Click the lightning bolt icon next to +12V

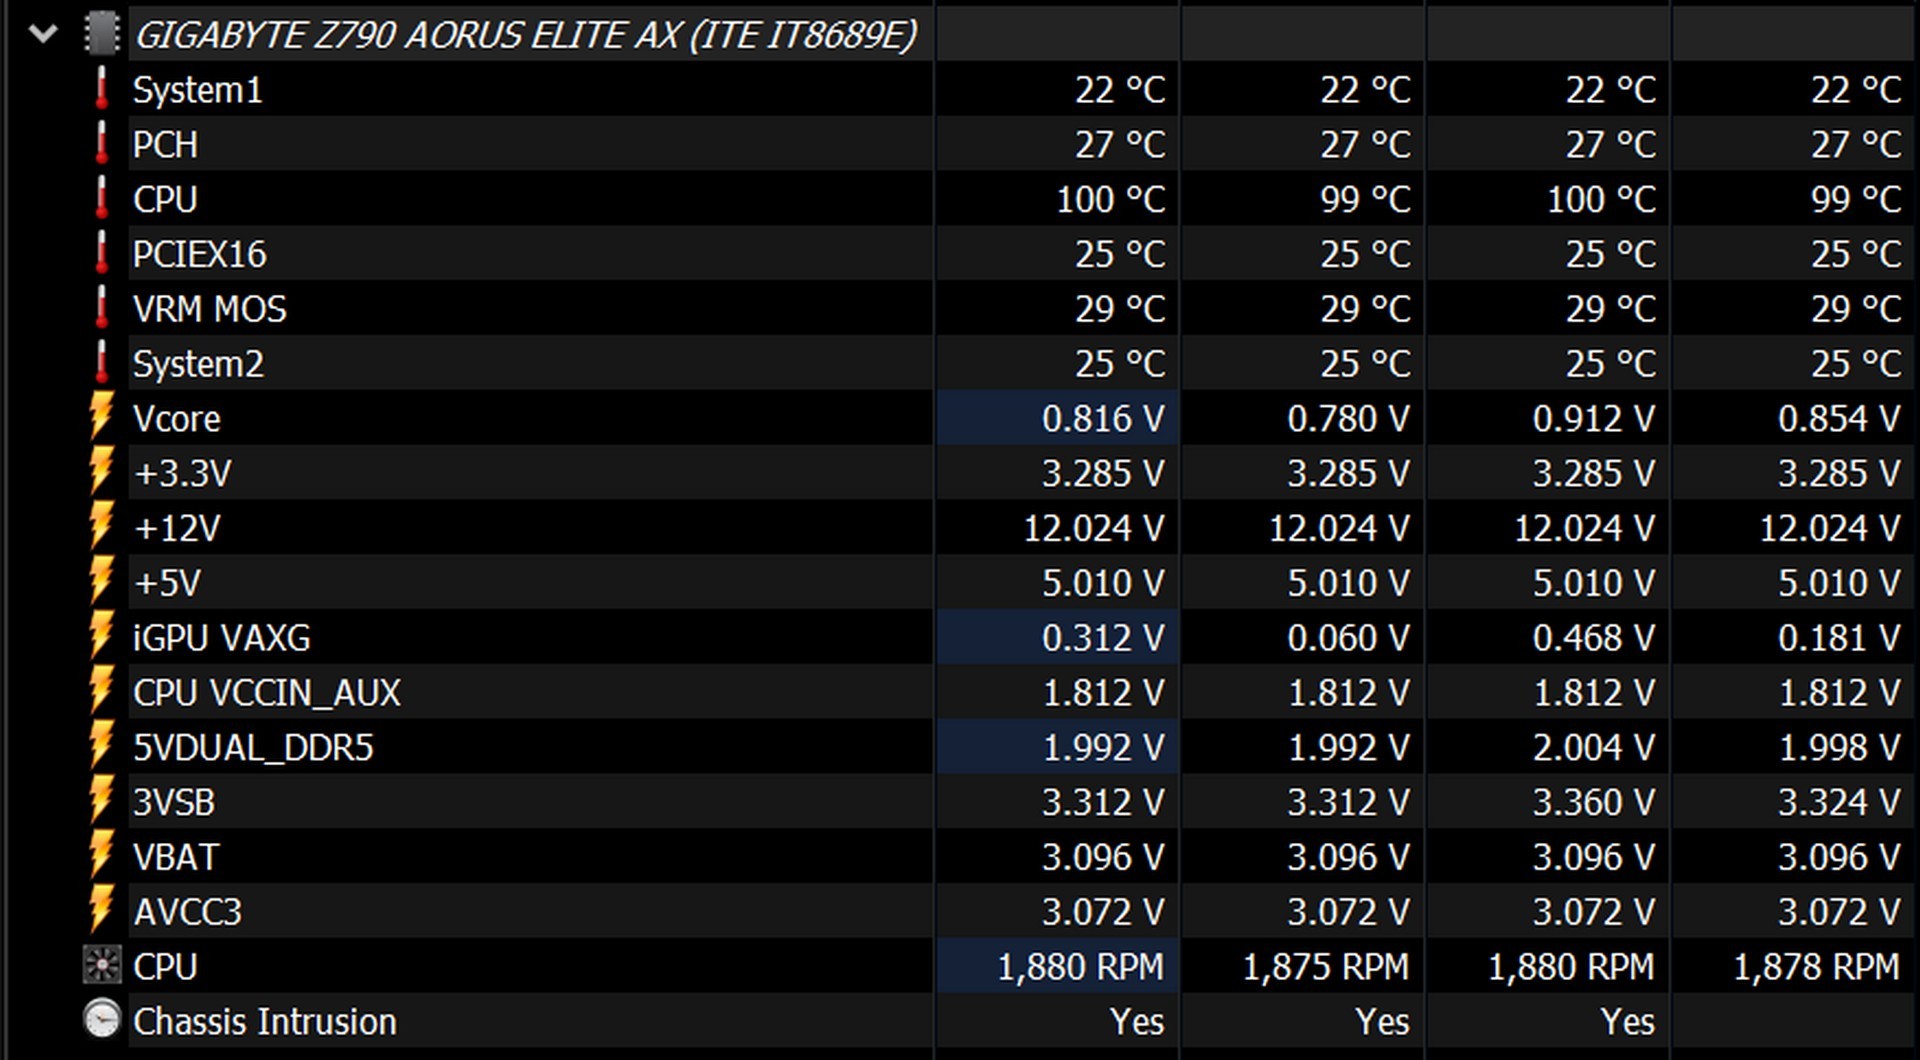coord(101,526)
